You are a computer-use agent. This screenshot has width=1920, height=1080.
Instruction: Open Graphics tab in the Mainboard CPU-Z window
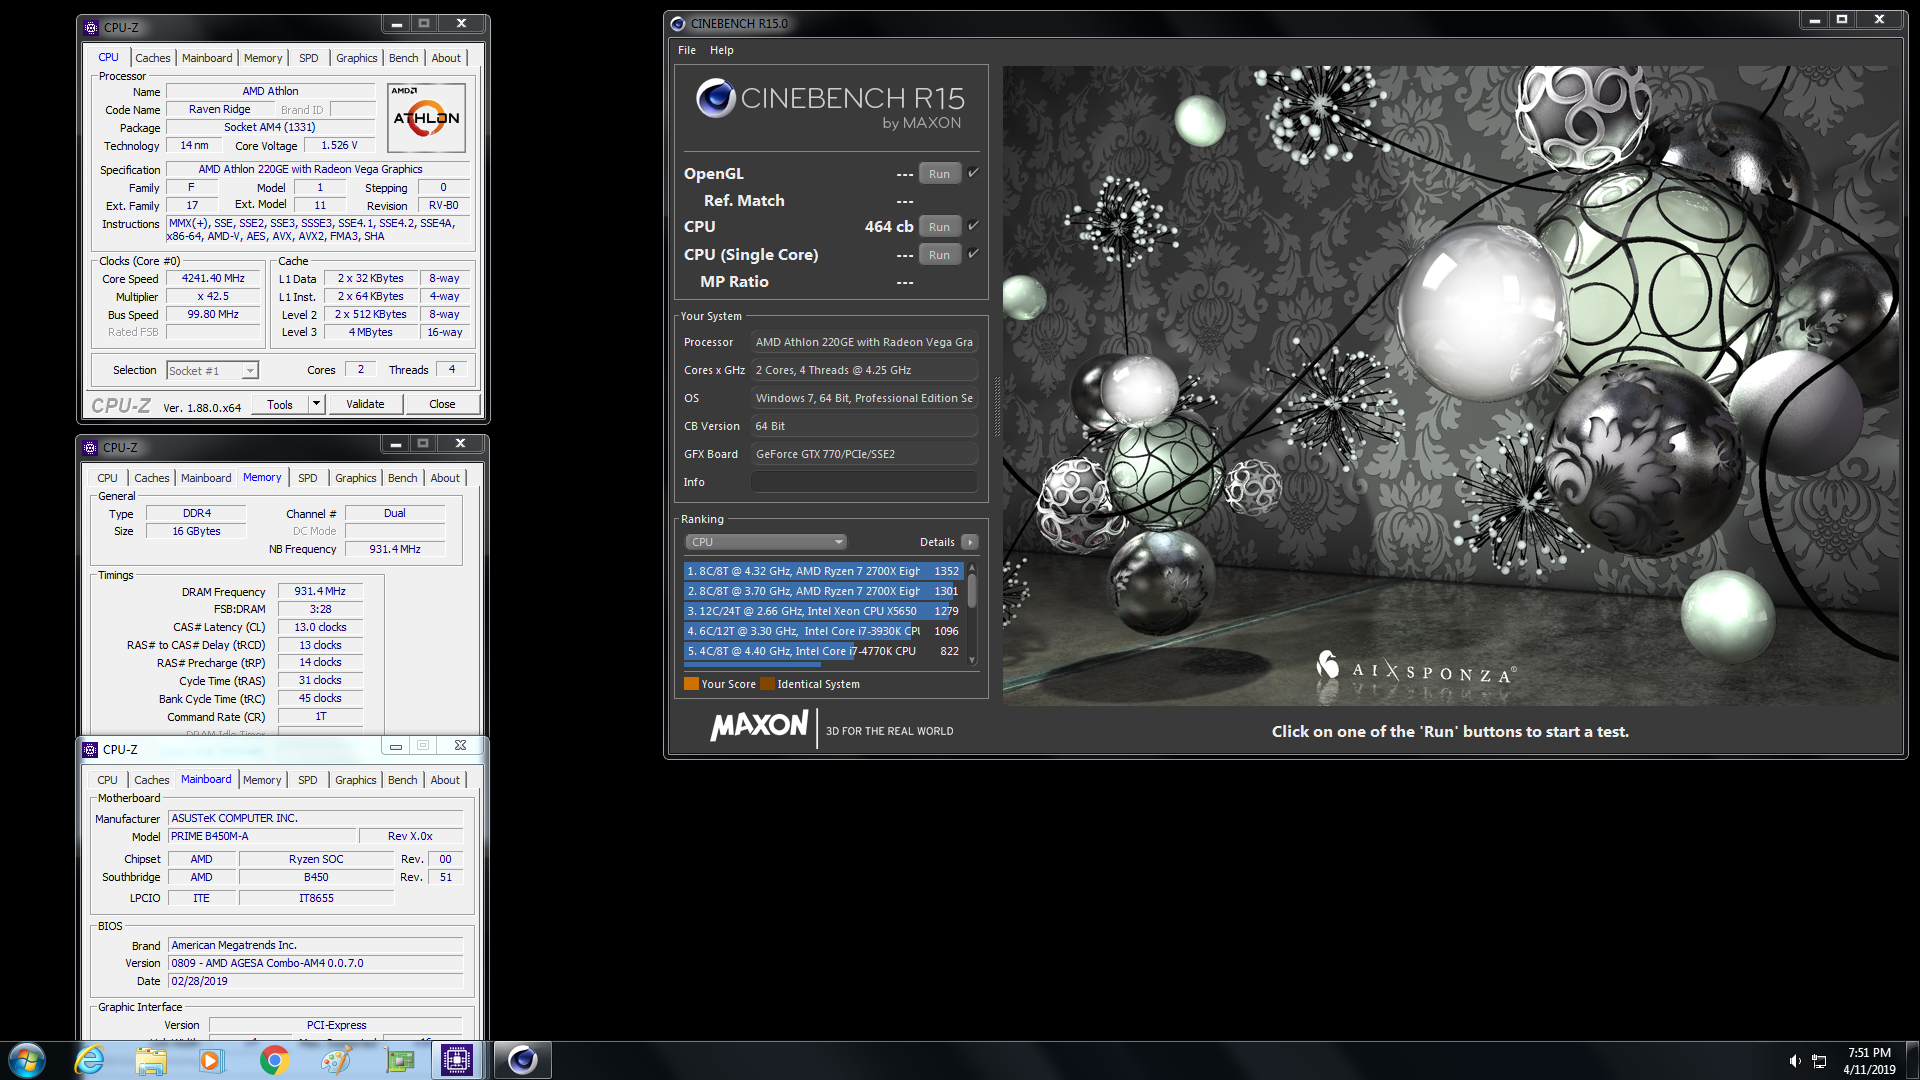pyautogui.click(x=356, y=780)
